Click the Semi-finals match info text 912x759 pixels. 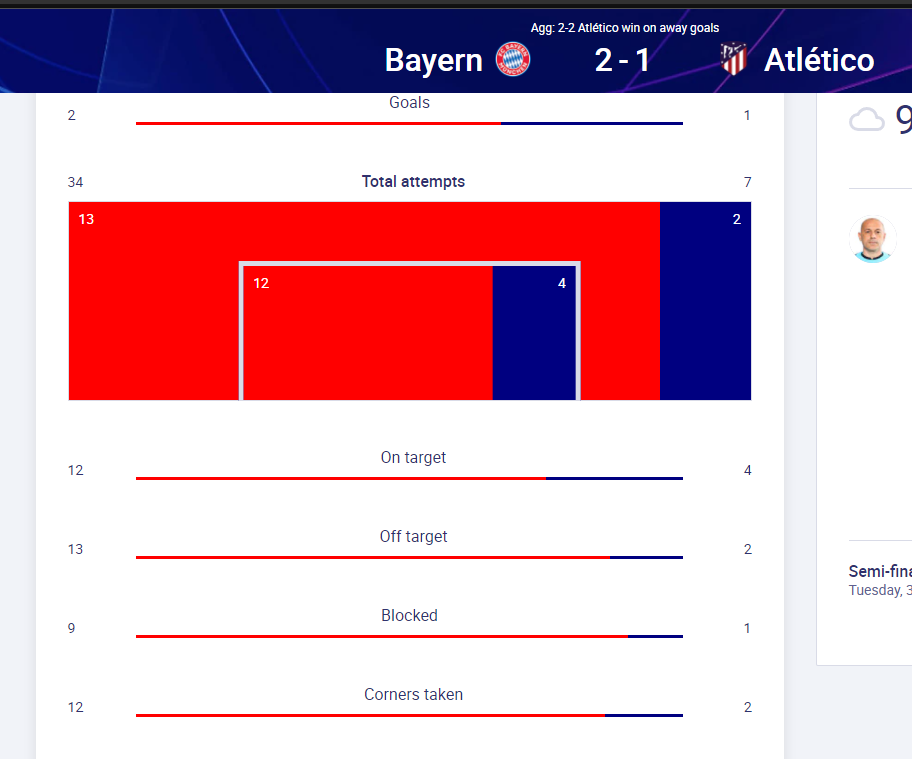(x=880, y=571)
